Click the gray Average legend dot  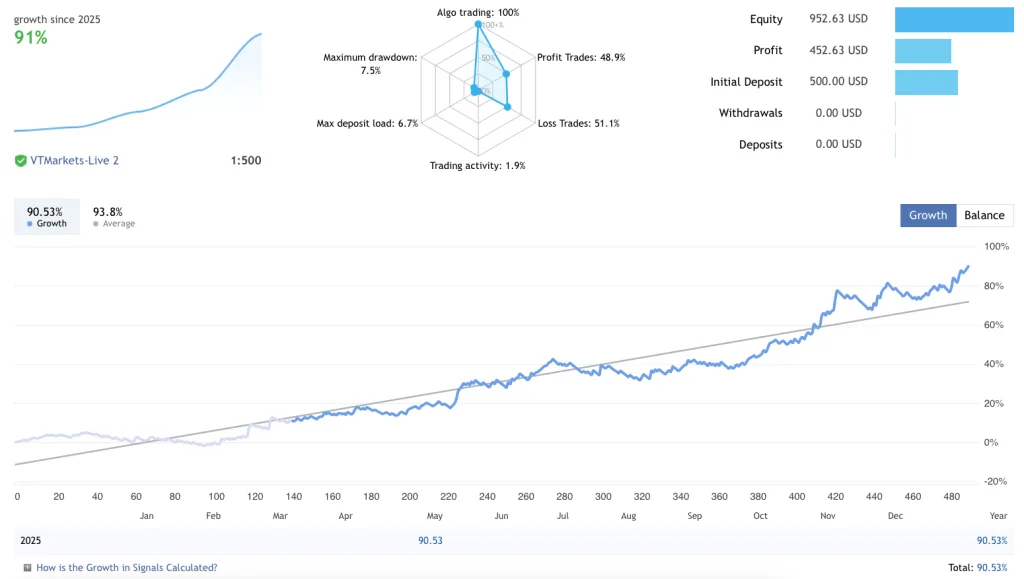[96, 224]
